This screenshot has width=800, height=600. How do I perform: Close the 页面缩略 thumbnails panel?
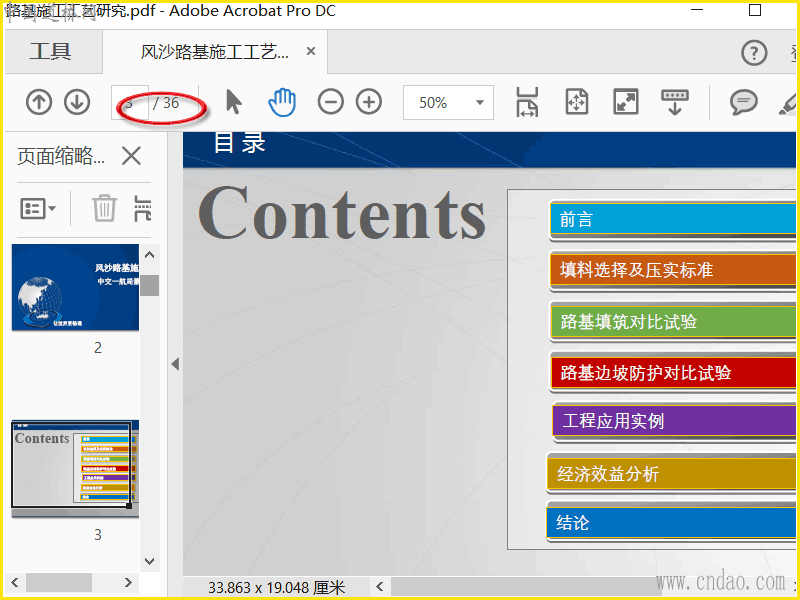pyautogui.click(x=132, y=156)
